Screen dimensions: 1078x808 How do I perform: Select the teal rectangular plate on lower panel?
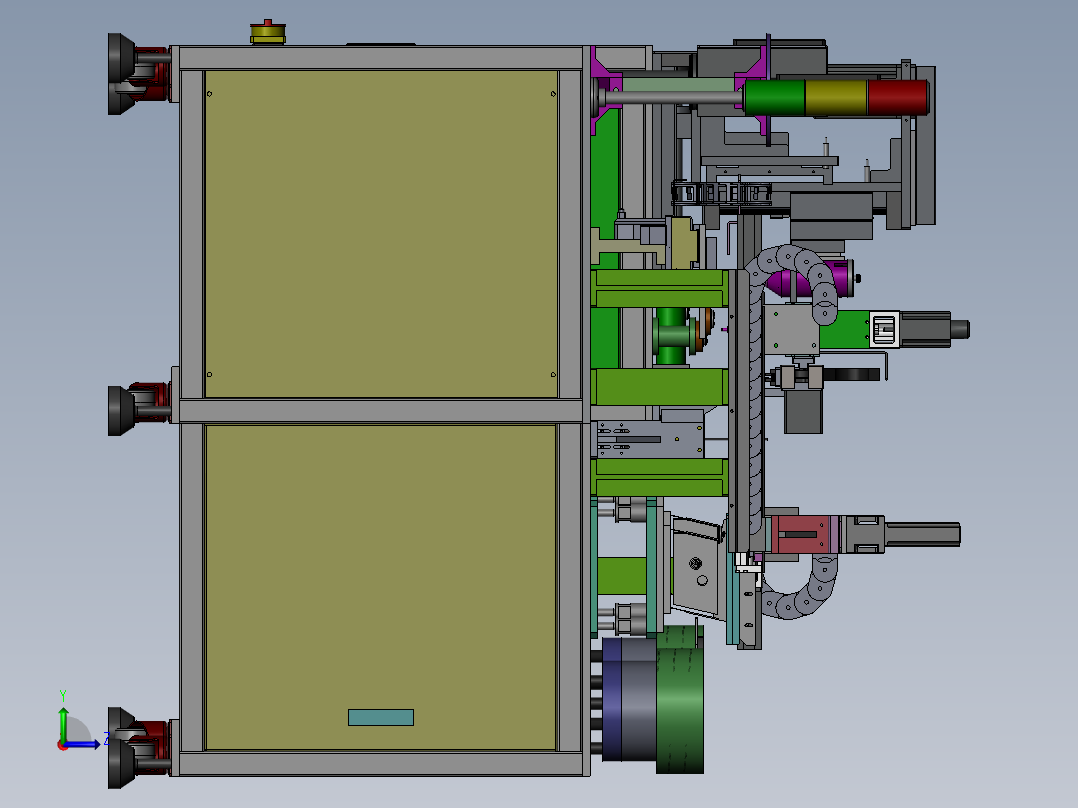point(381,717)
